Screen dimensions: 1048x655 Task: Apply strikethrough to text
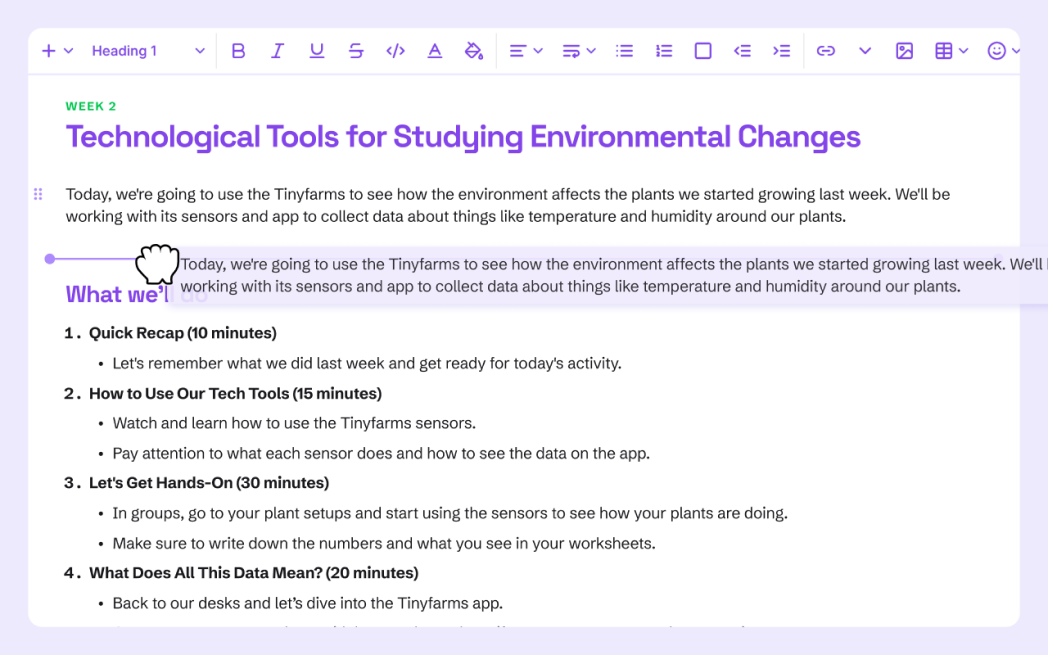pos(356,50)
